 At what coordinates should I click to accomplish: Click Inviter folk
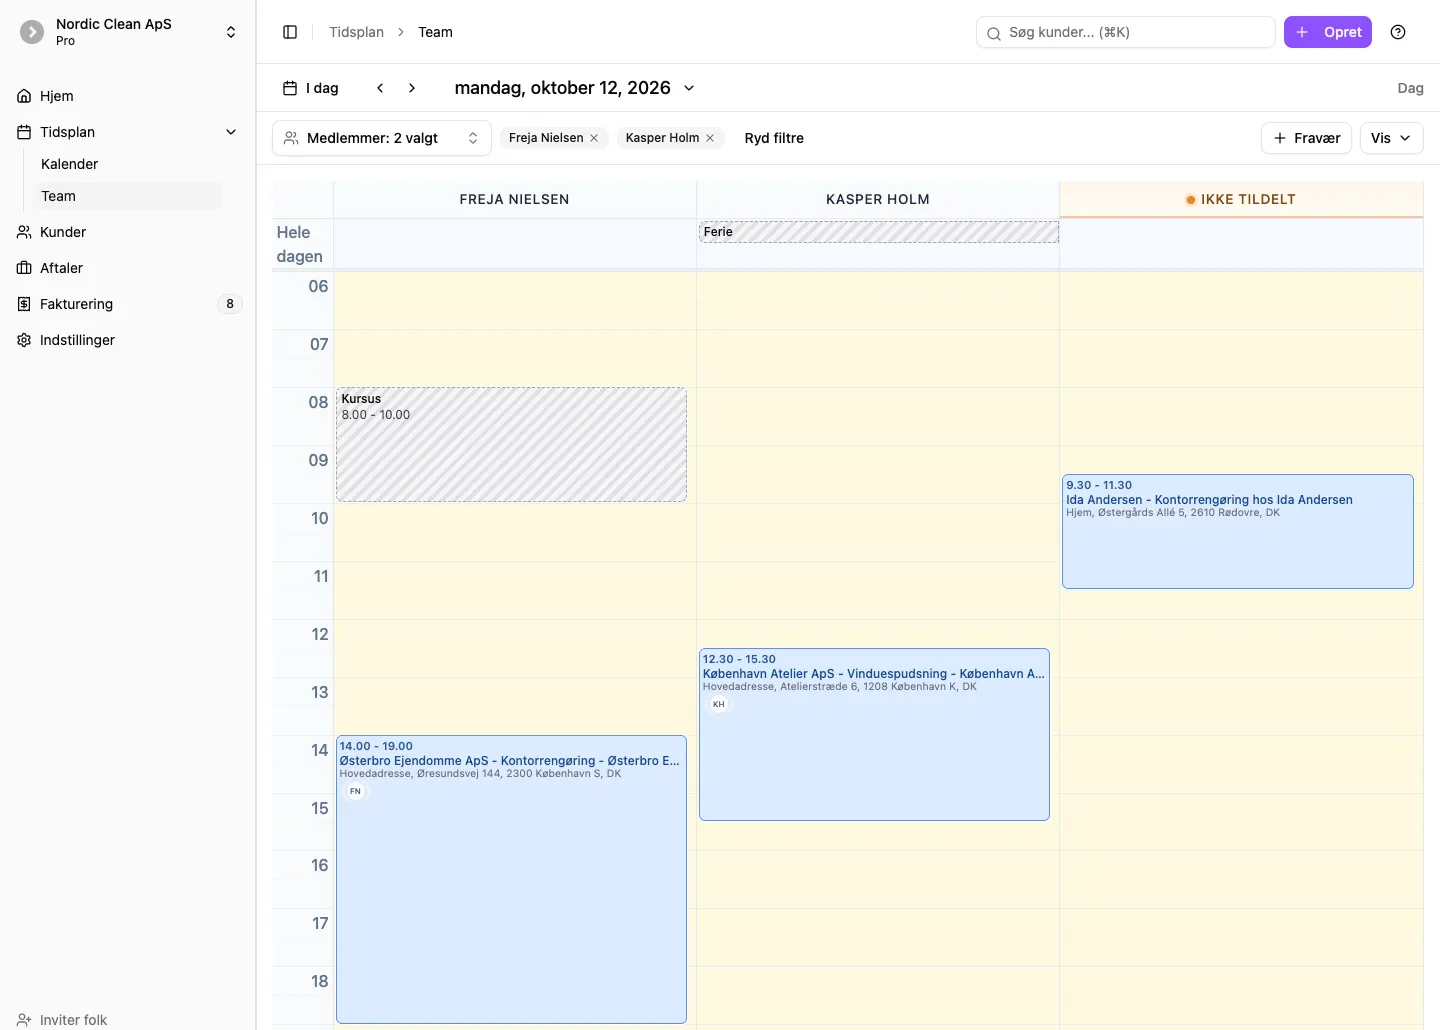tap(62, 1019)
